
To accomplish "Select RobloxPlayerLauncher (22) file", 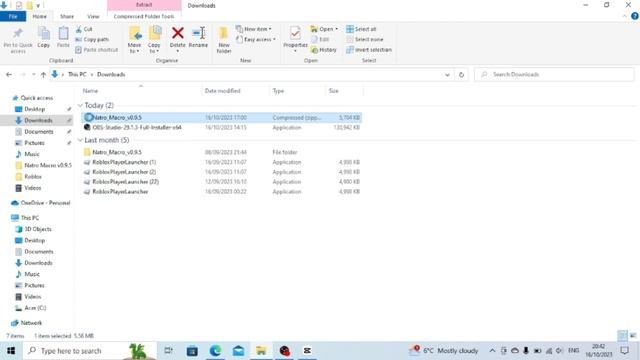I will [222, 182].
